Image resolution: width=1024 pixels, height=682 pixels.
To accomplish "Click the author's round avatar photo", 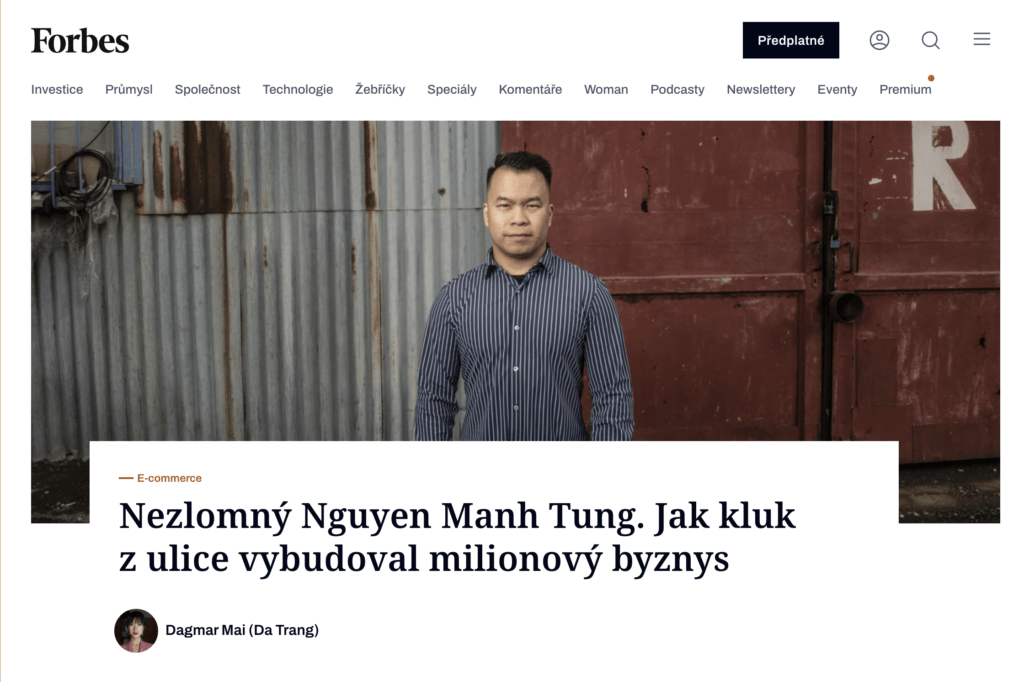I will click(136, 631).
